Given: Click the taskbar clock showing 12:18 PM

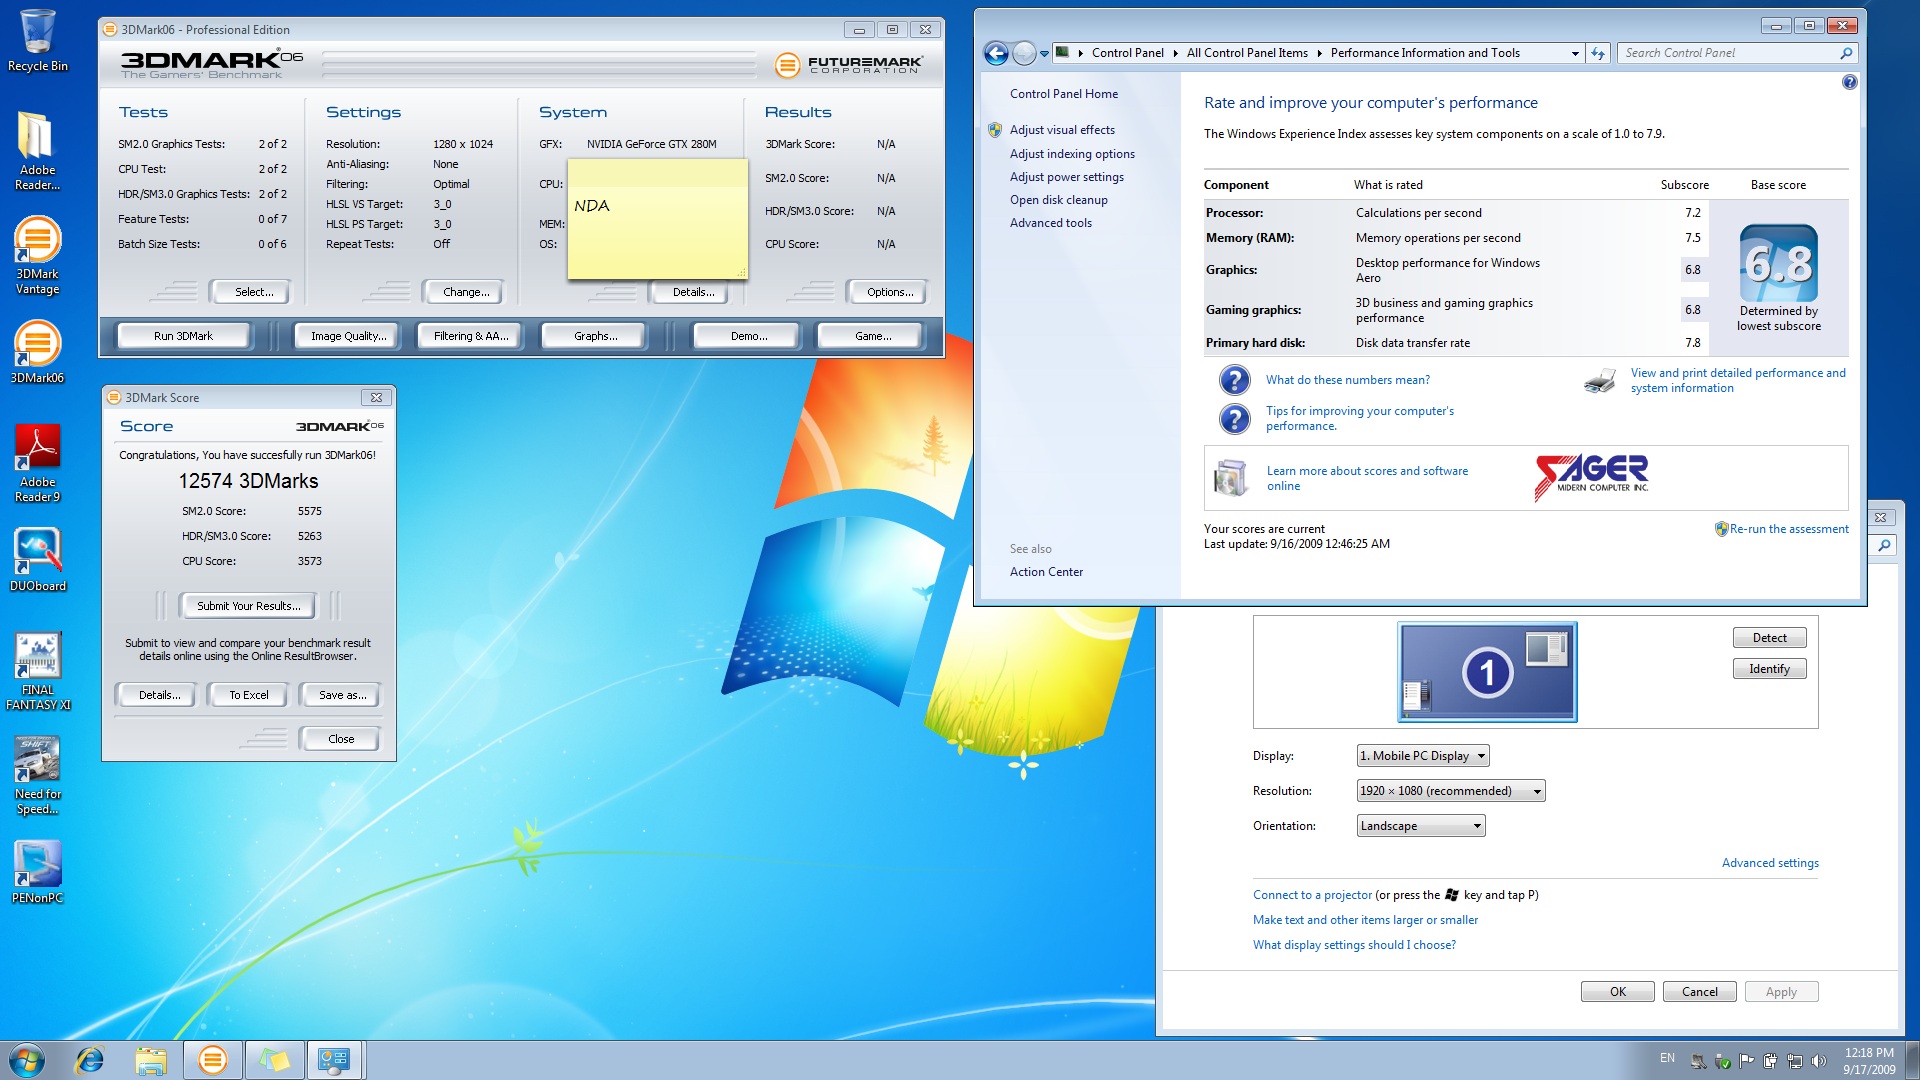Looking at the screenshot, I should tap(1868, 1061).
